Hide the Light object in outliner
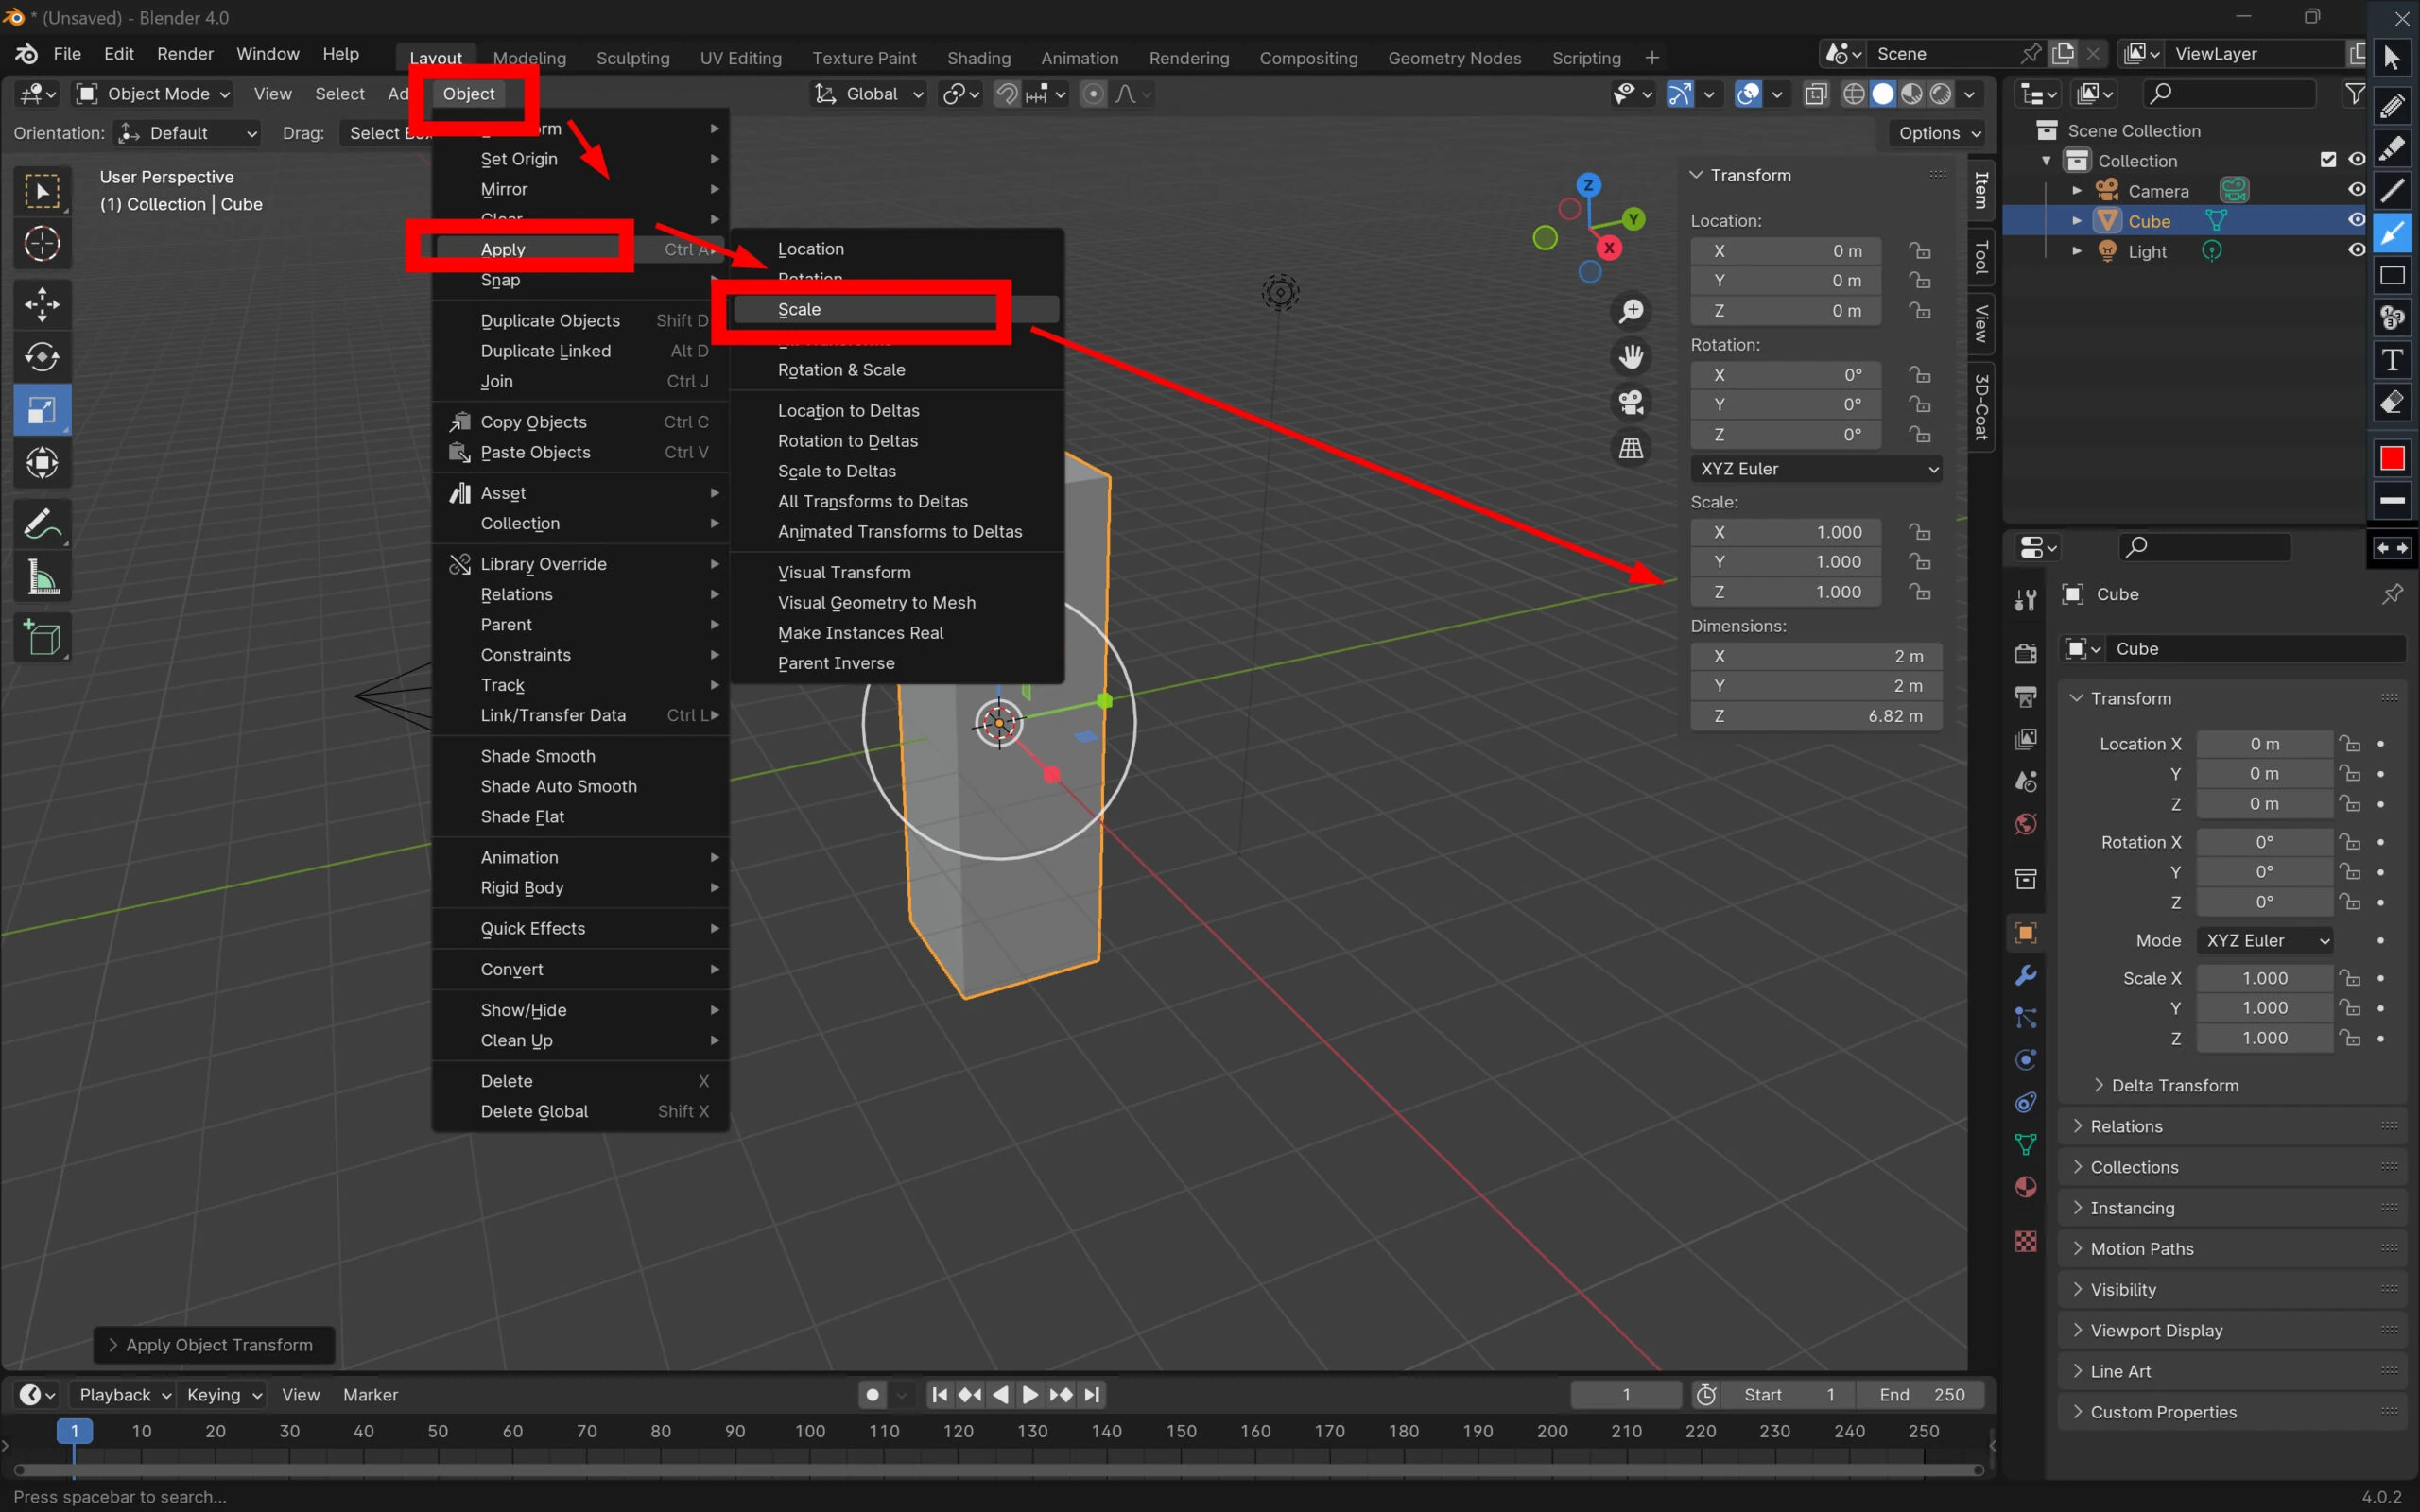 coord(2356,250)
